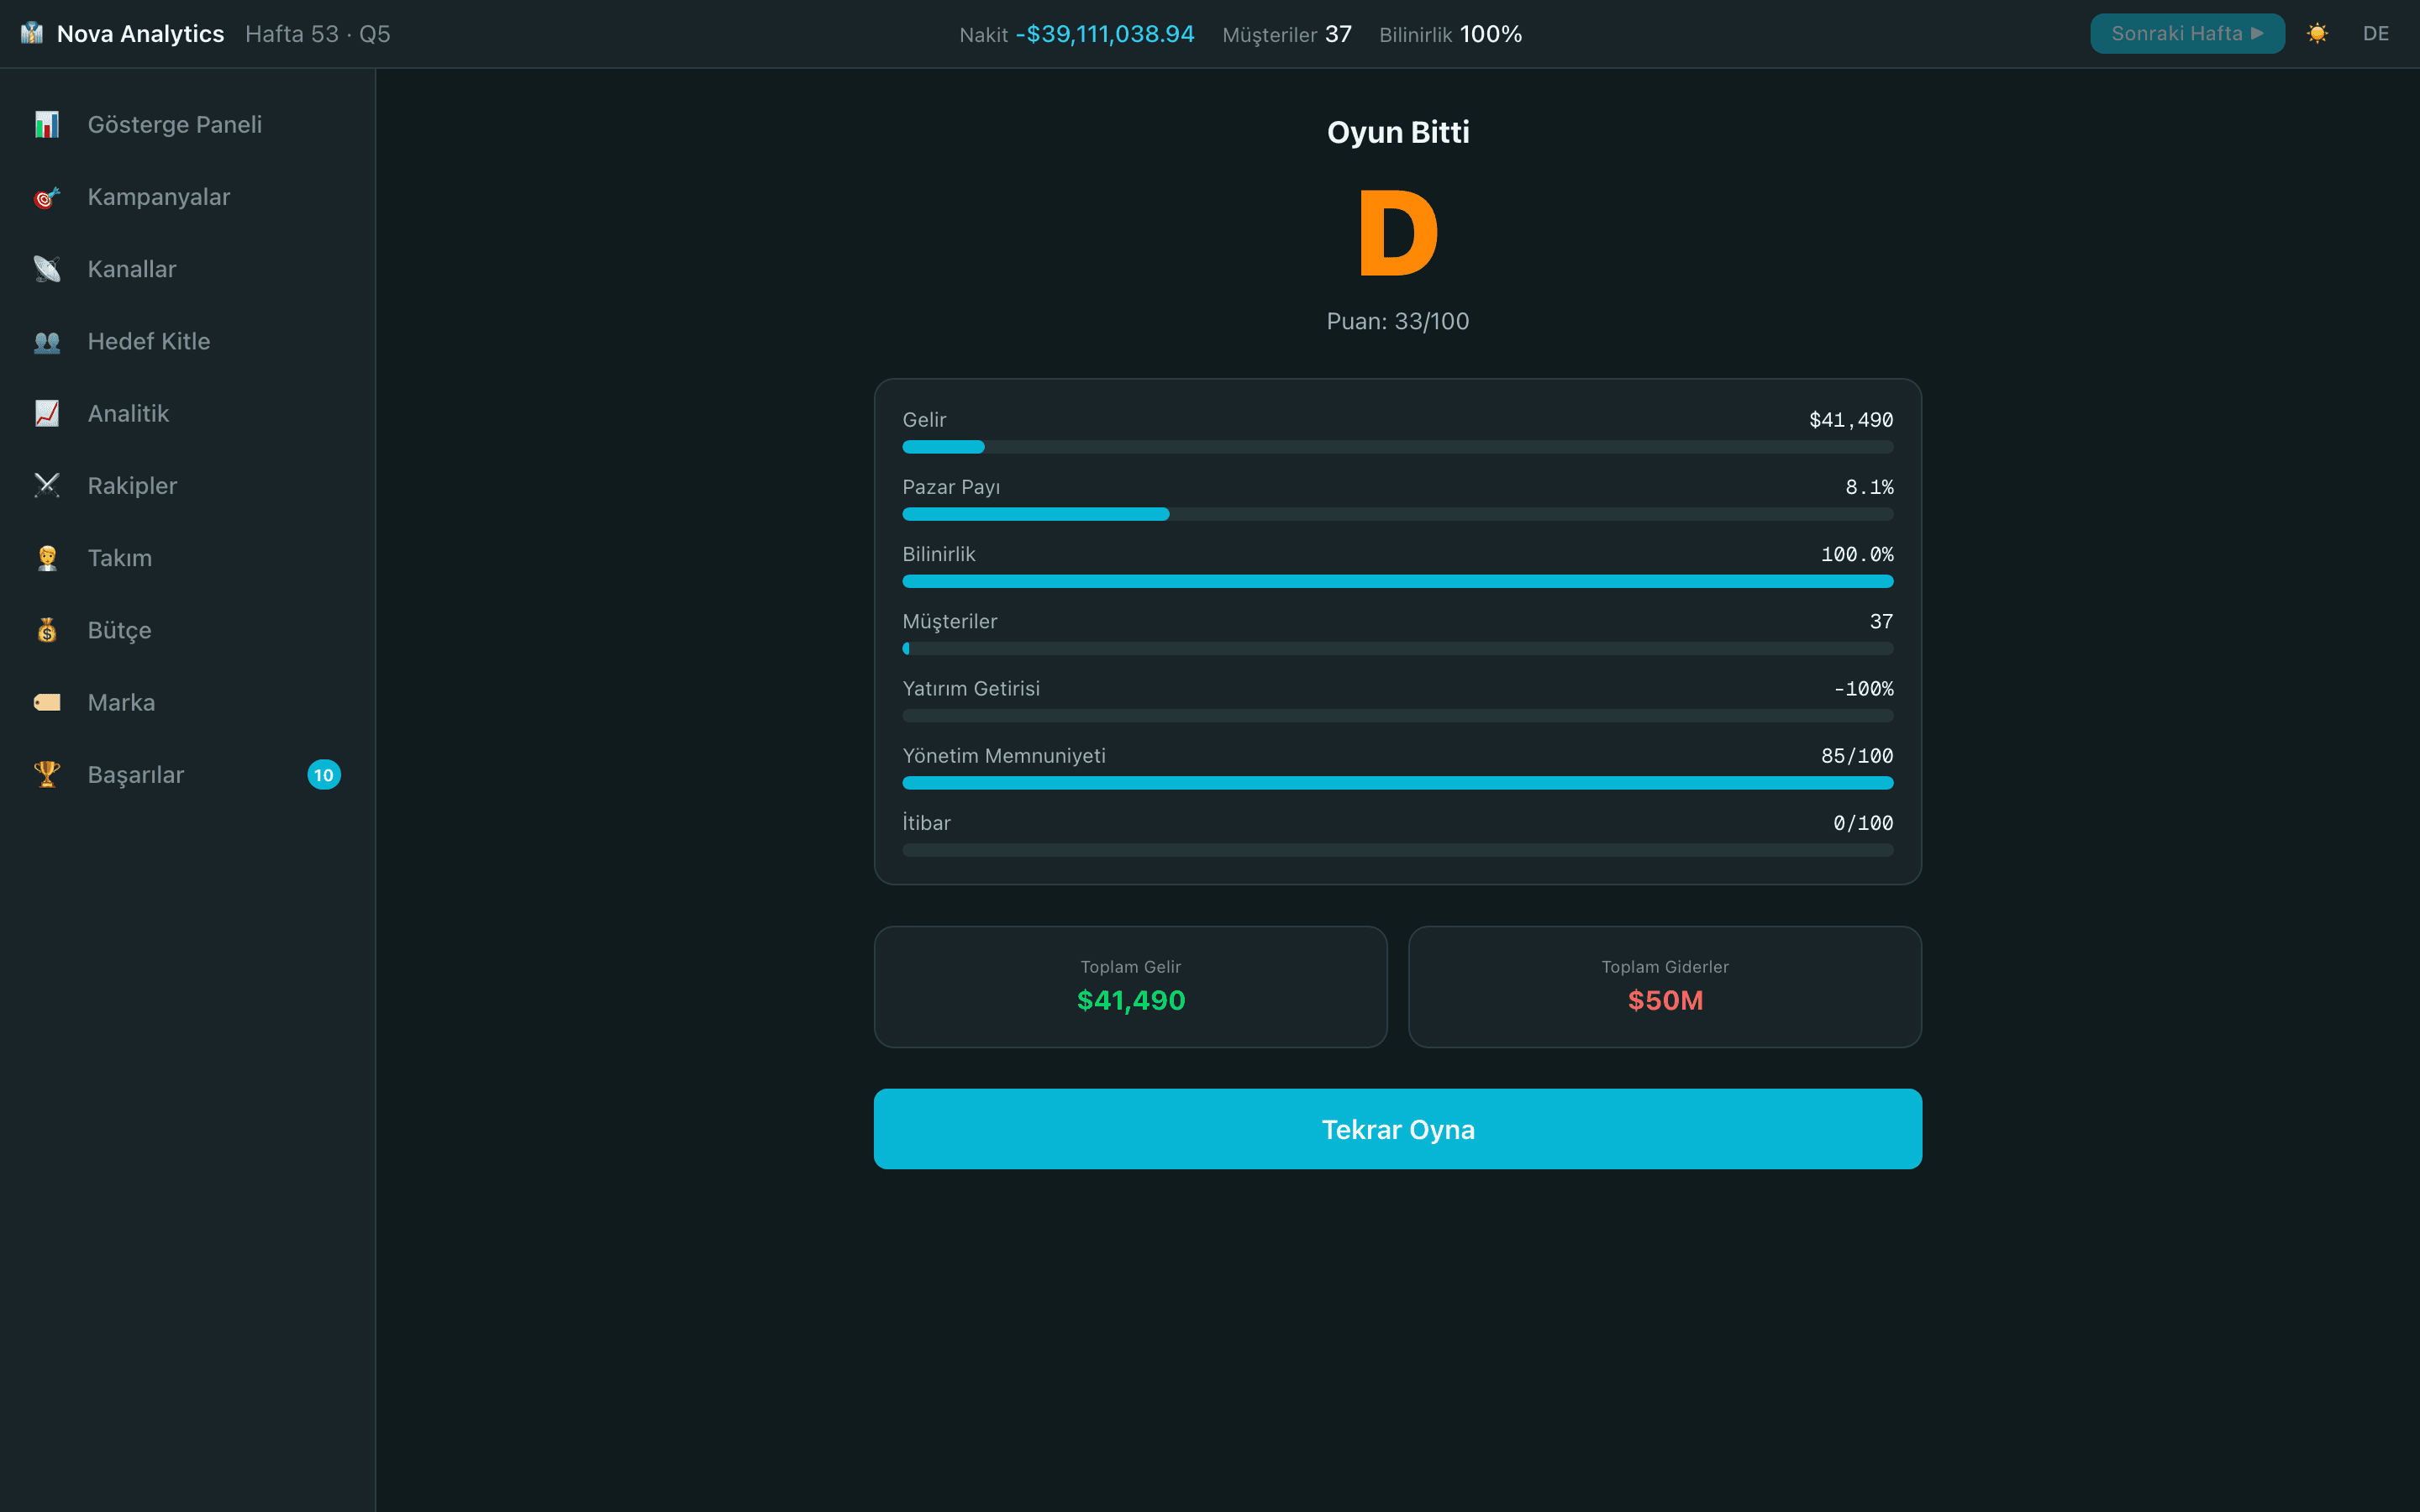Open the Analitik page
Screen dimensions: 2420x1512
coord(187,413)
